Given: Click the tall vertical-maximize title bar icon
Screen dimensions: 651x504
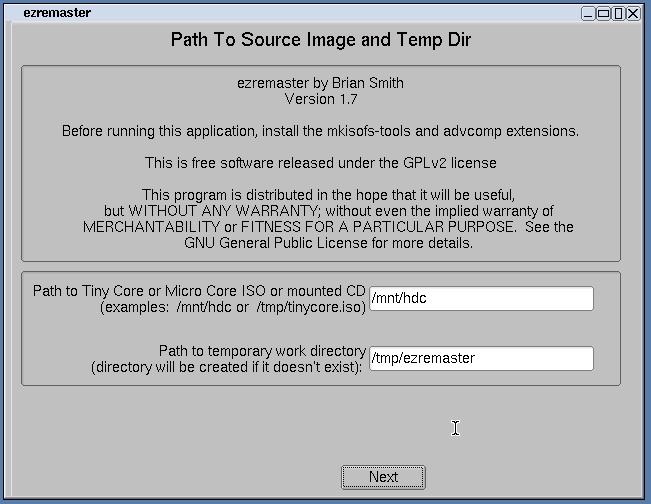Looking at the screenshot, I should [618, 13].
